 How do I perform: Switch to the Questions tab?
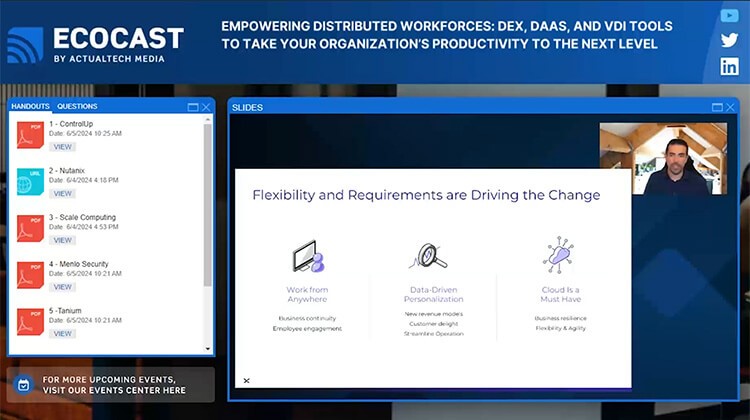(x=77, y=106)
